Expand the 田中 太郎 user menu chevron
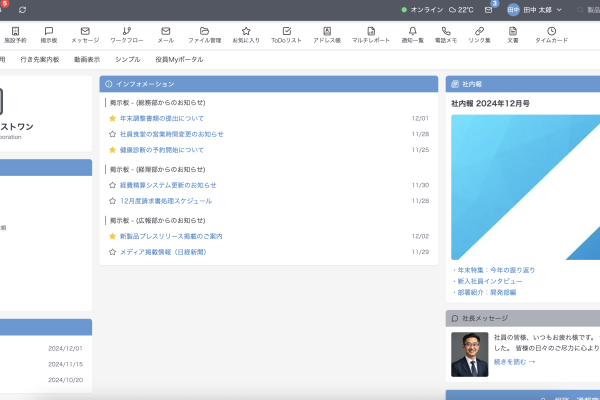This screenshot has height=400, width=600. [x=559, y=10]
